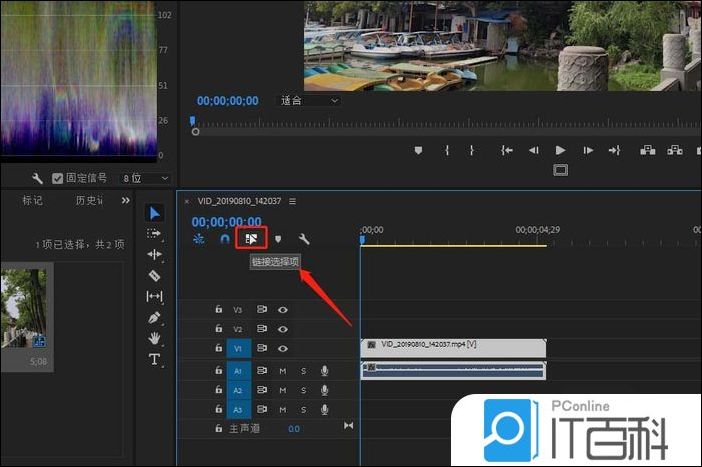The width and height of the screenshot is (702, 467).
Task: Click the Linked Selection button
Action: 251,239
